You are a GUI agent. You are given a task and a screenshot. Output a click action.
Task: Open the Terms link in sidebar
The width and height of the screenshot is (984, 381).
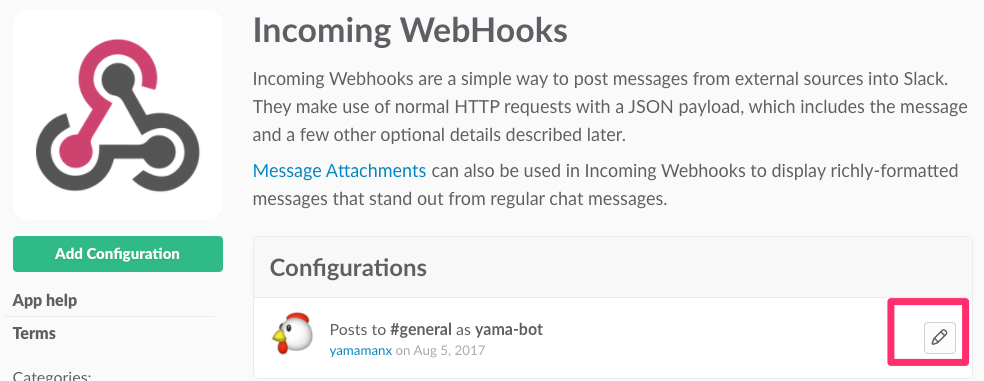click(34, 333)
